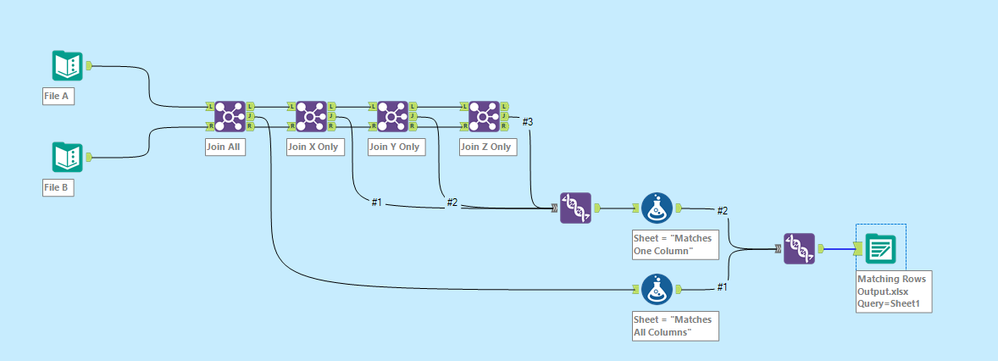Click the Join Y Only tool icon
The image size is (998, 361).
coord(393,117)
